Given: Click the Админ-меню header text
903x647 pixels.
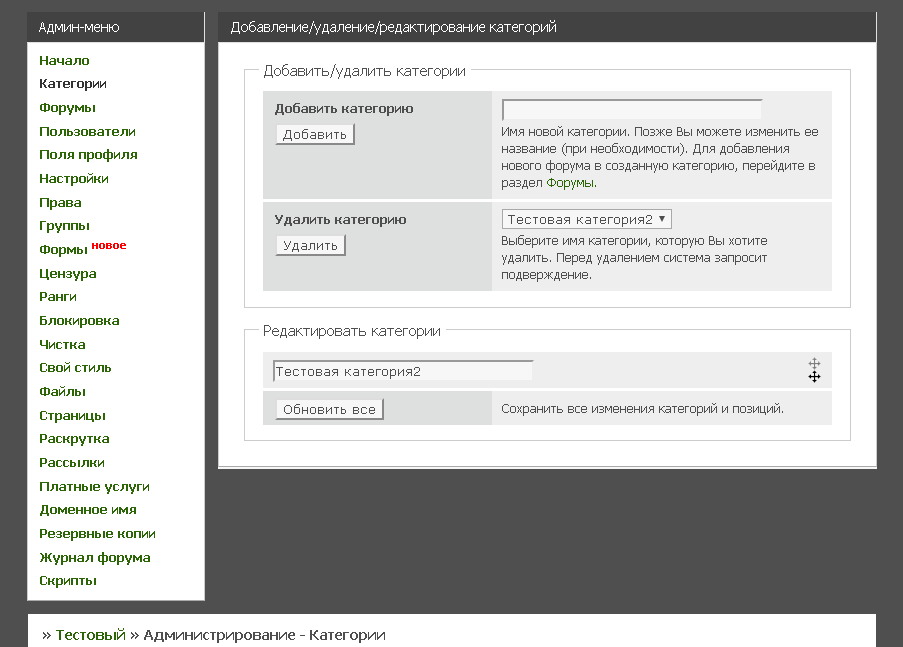Looking at the screenshot, I should (79, 27).
